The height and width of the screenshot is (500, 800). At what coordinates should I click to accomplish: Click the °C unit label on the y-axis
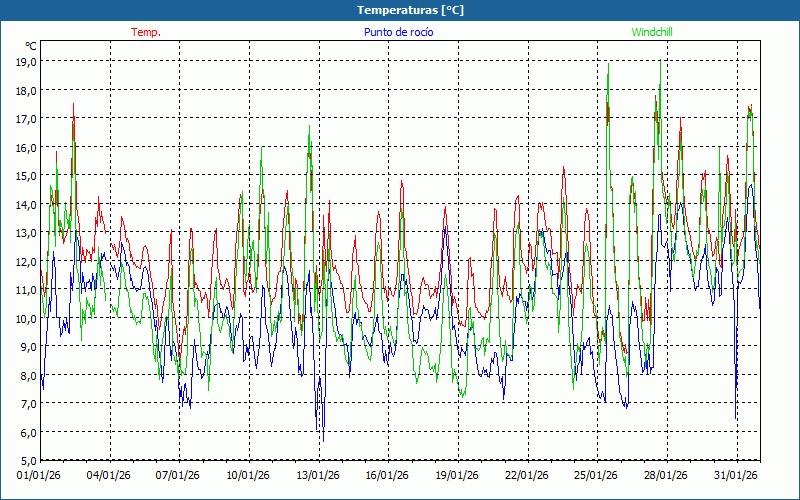tap(30, 46)
